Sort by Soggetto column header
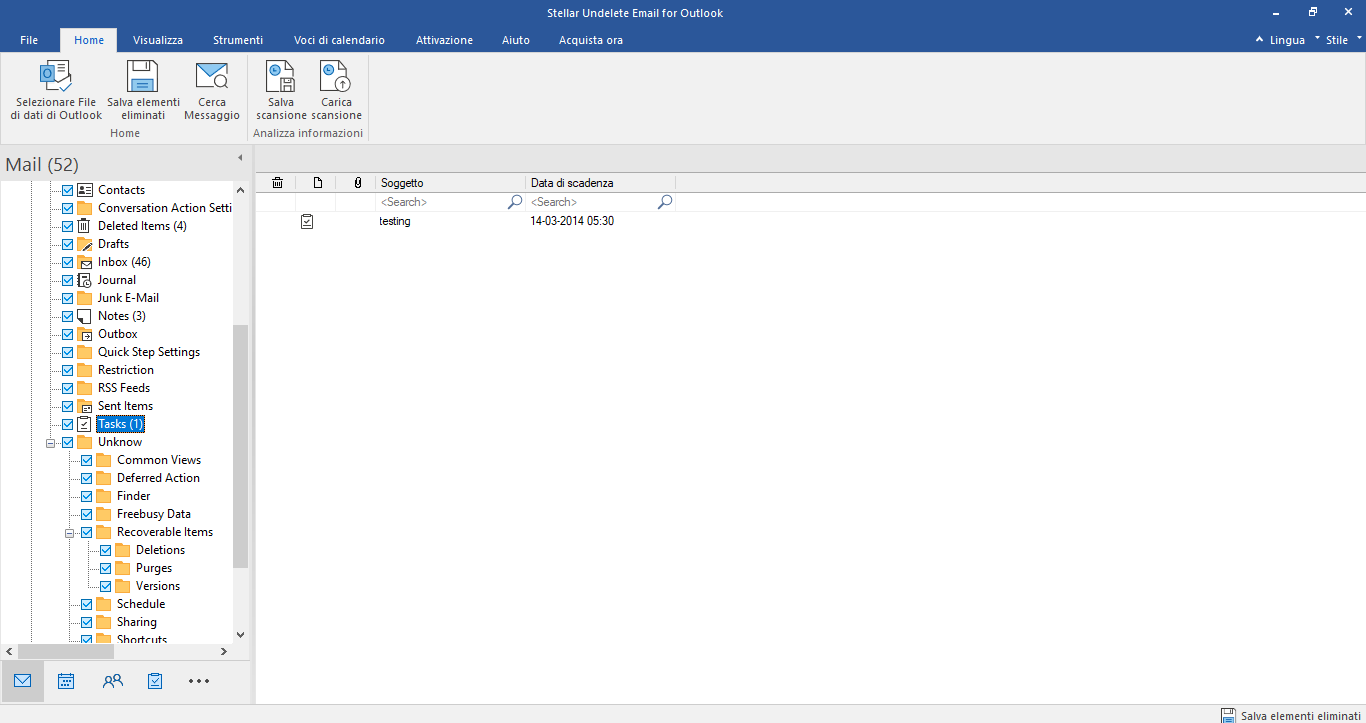 (451, 183)
